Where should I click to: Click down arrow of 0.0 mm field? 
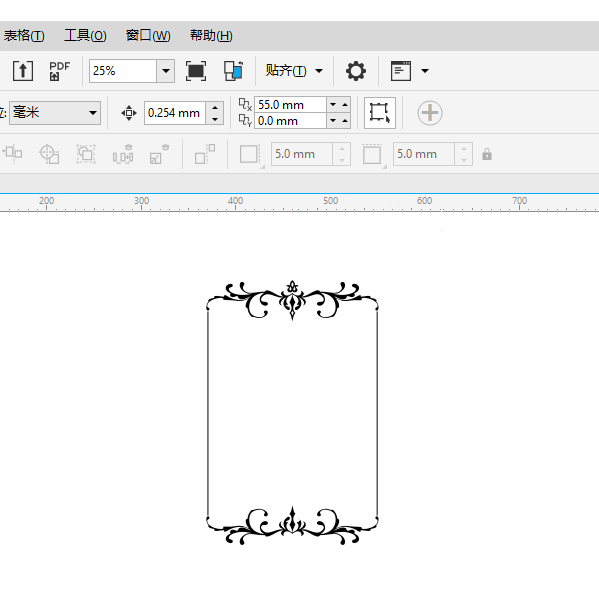[333, 121]
